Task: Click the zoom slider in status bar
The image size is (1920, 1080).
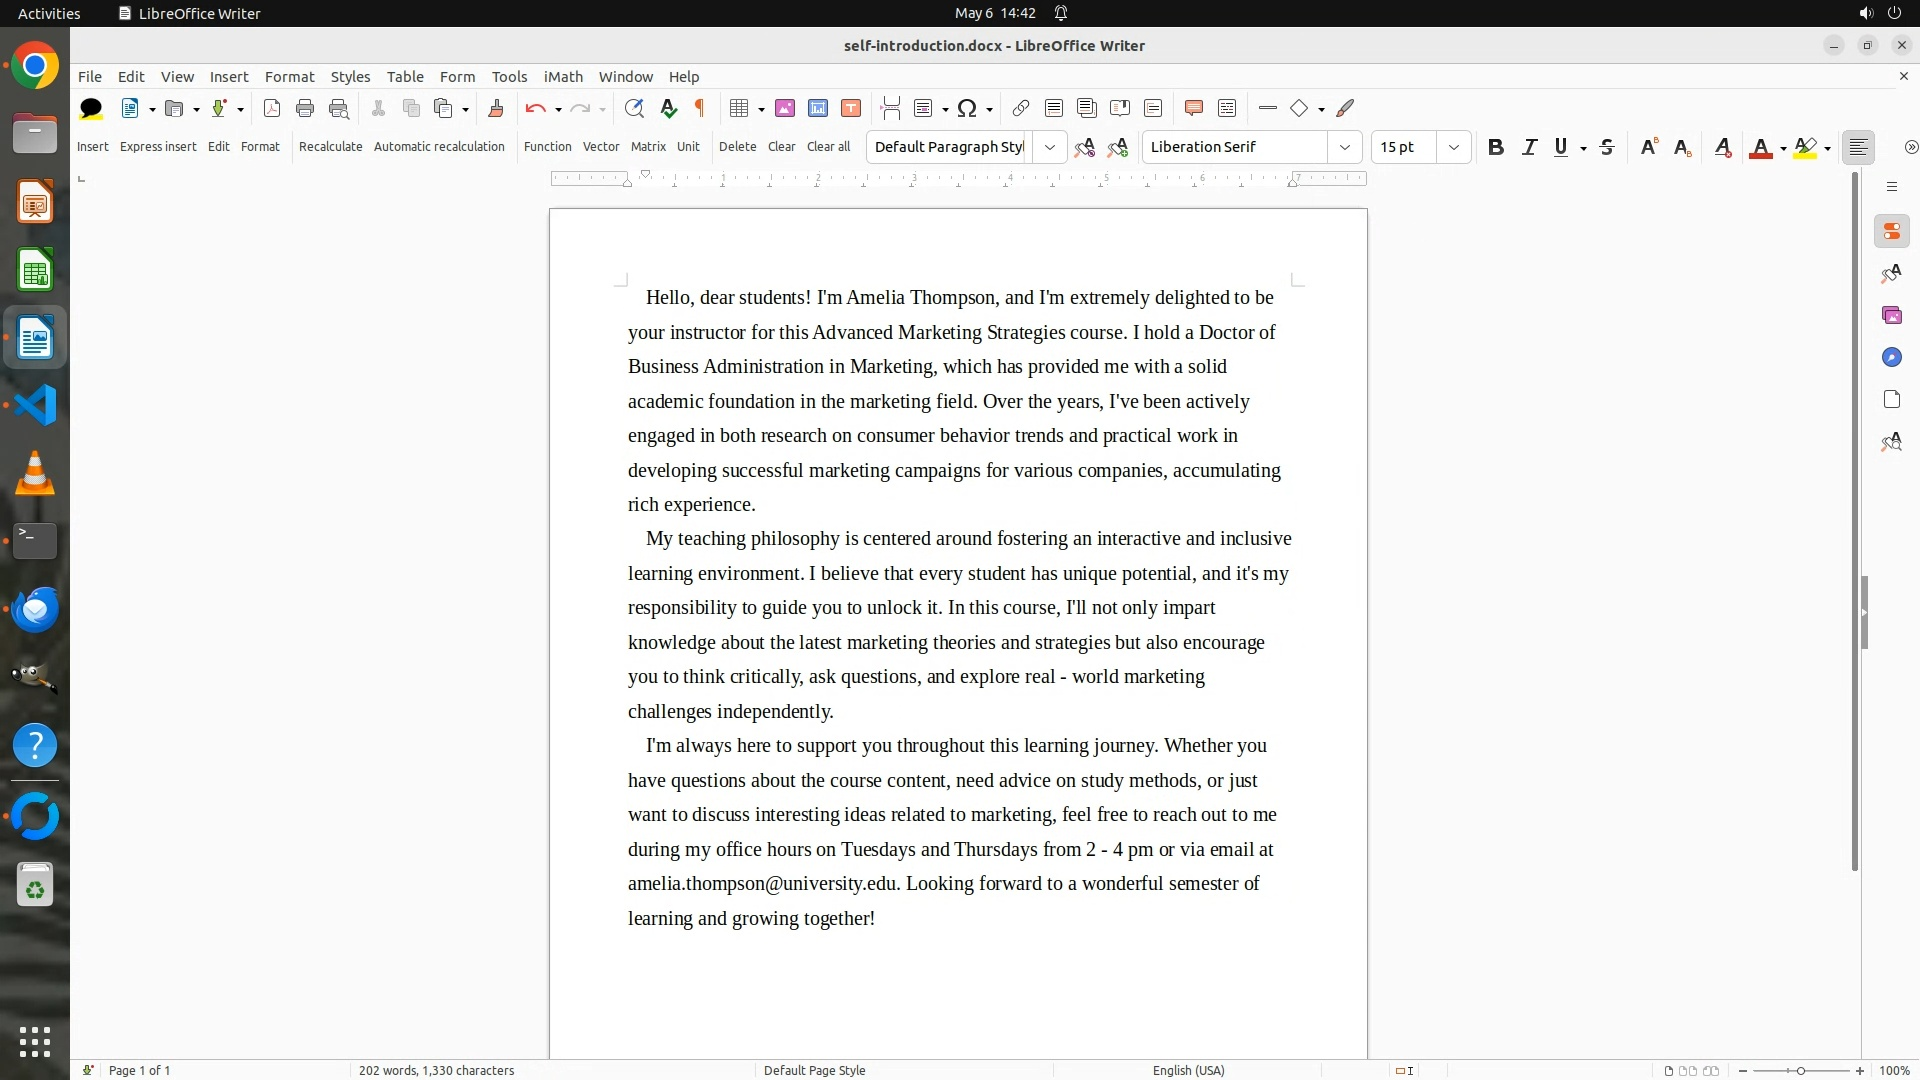Action: pyautogui.click(x=1800, y=1070)
